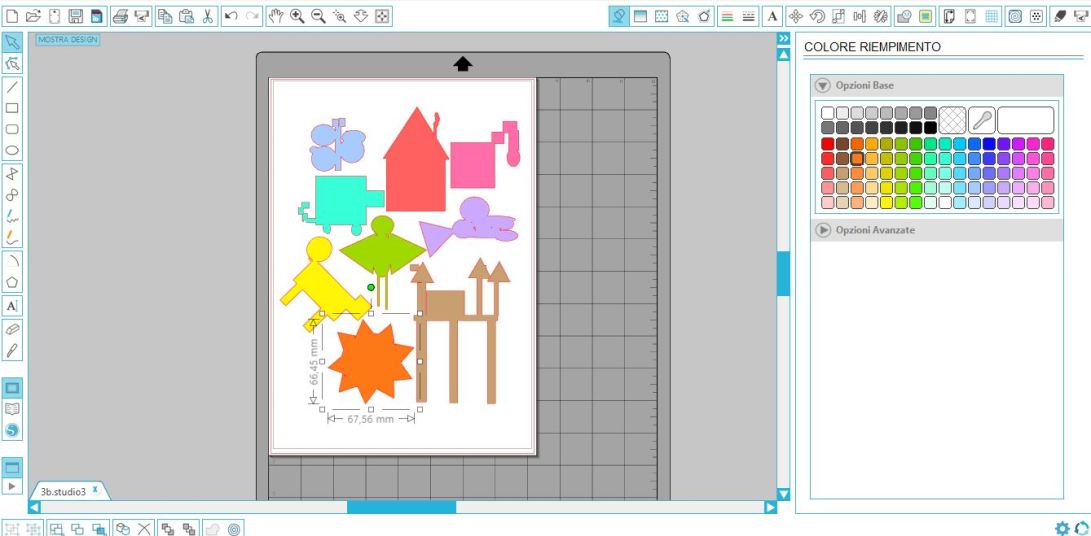This screenshot has height=536, width=1091.
Task: Expand the Opzioni Avanzate section
Action: point(824,230)
